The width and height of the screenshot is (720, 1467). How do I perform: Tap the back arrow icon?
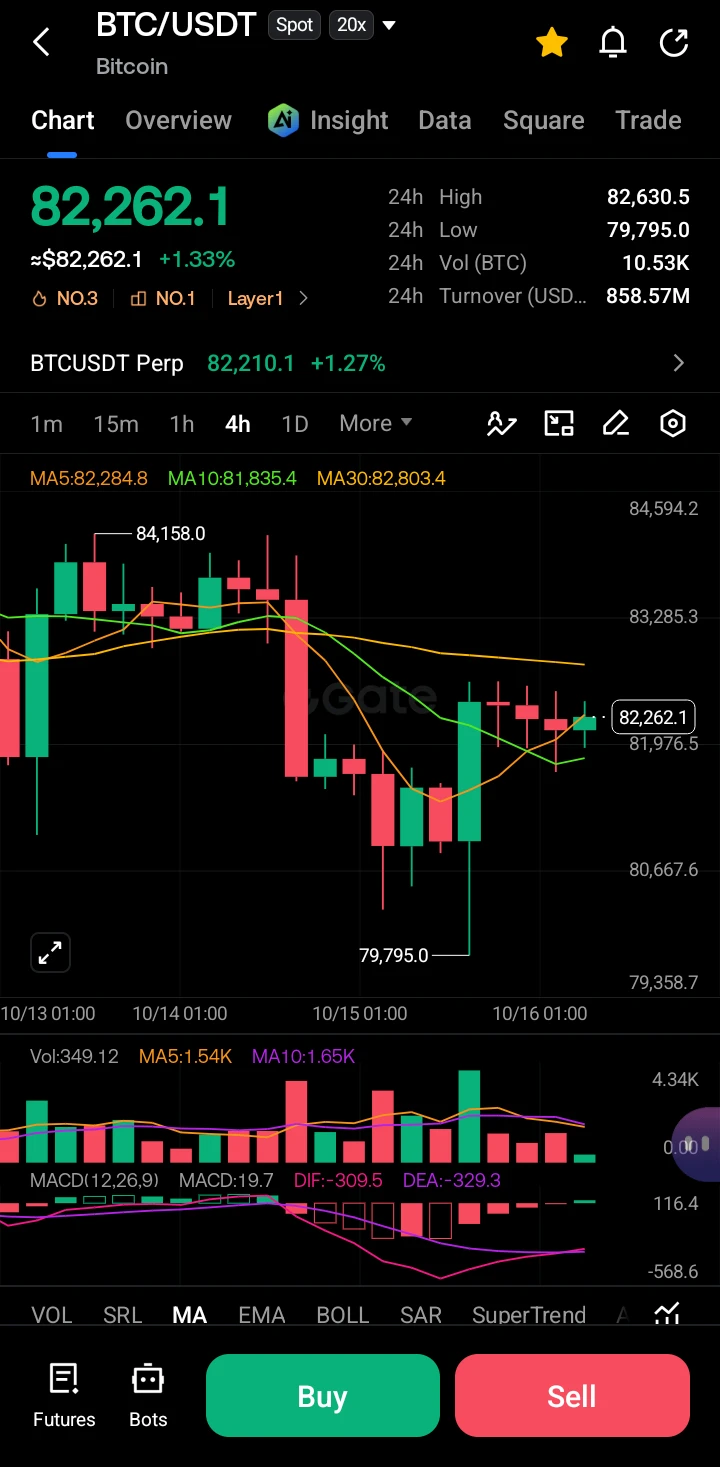click(41, 42)
